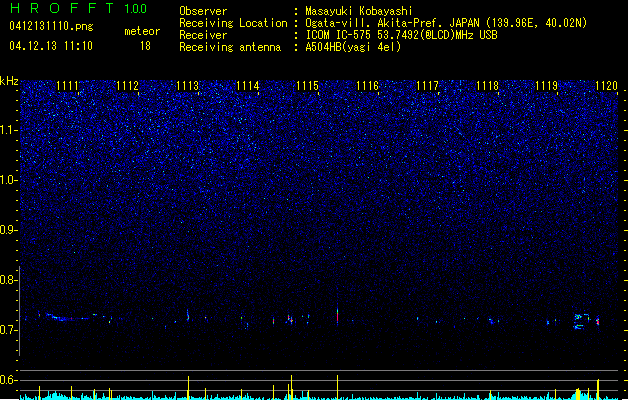Click the Receiver field label

(203, 35)
